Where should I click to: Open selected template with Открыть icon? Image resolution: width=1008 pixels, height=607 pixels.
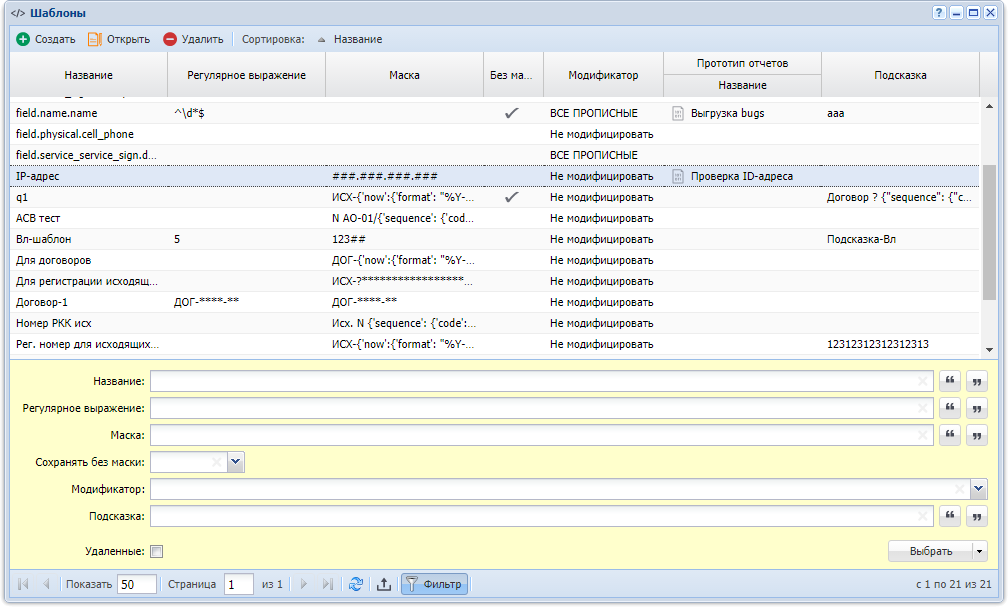click(94, 39)
